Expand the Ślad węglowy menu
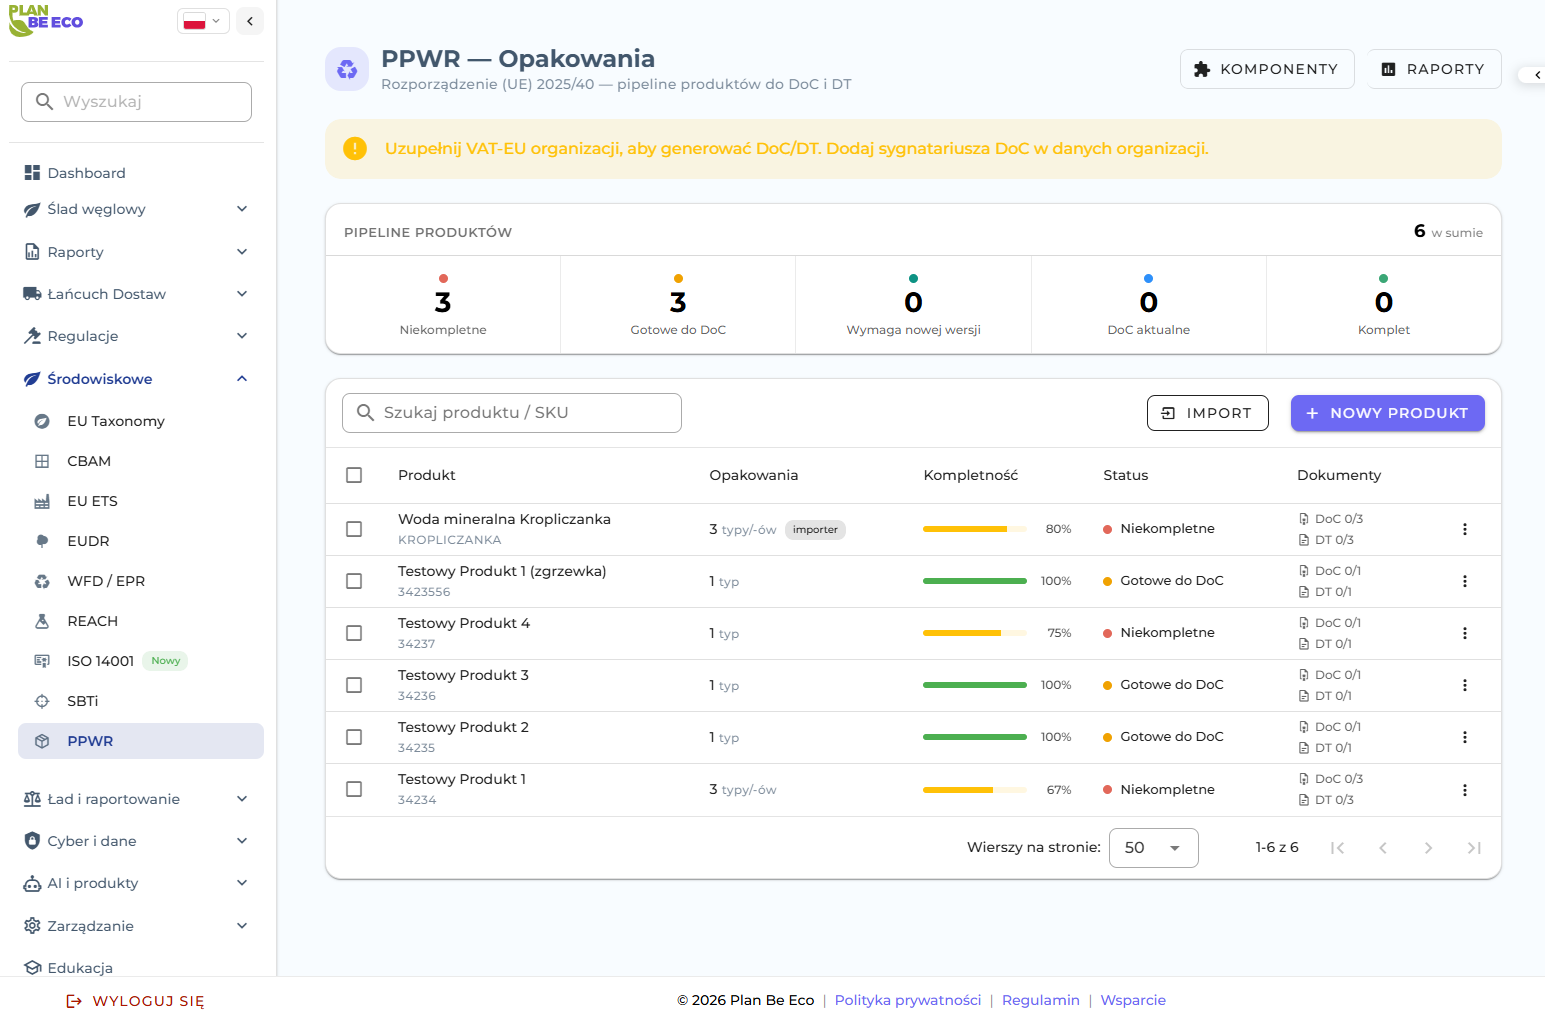 pyautogui.click(x=136, y=209)
